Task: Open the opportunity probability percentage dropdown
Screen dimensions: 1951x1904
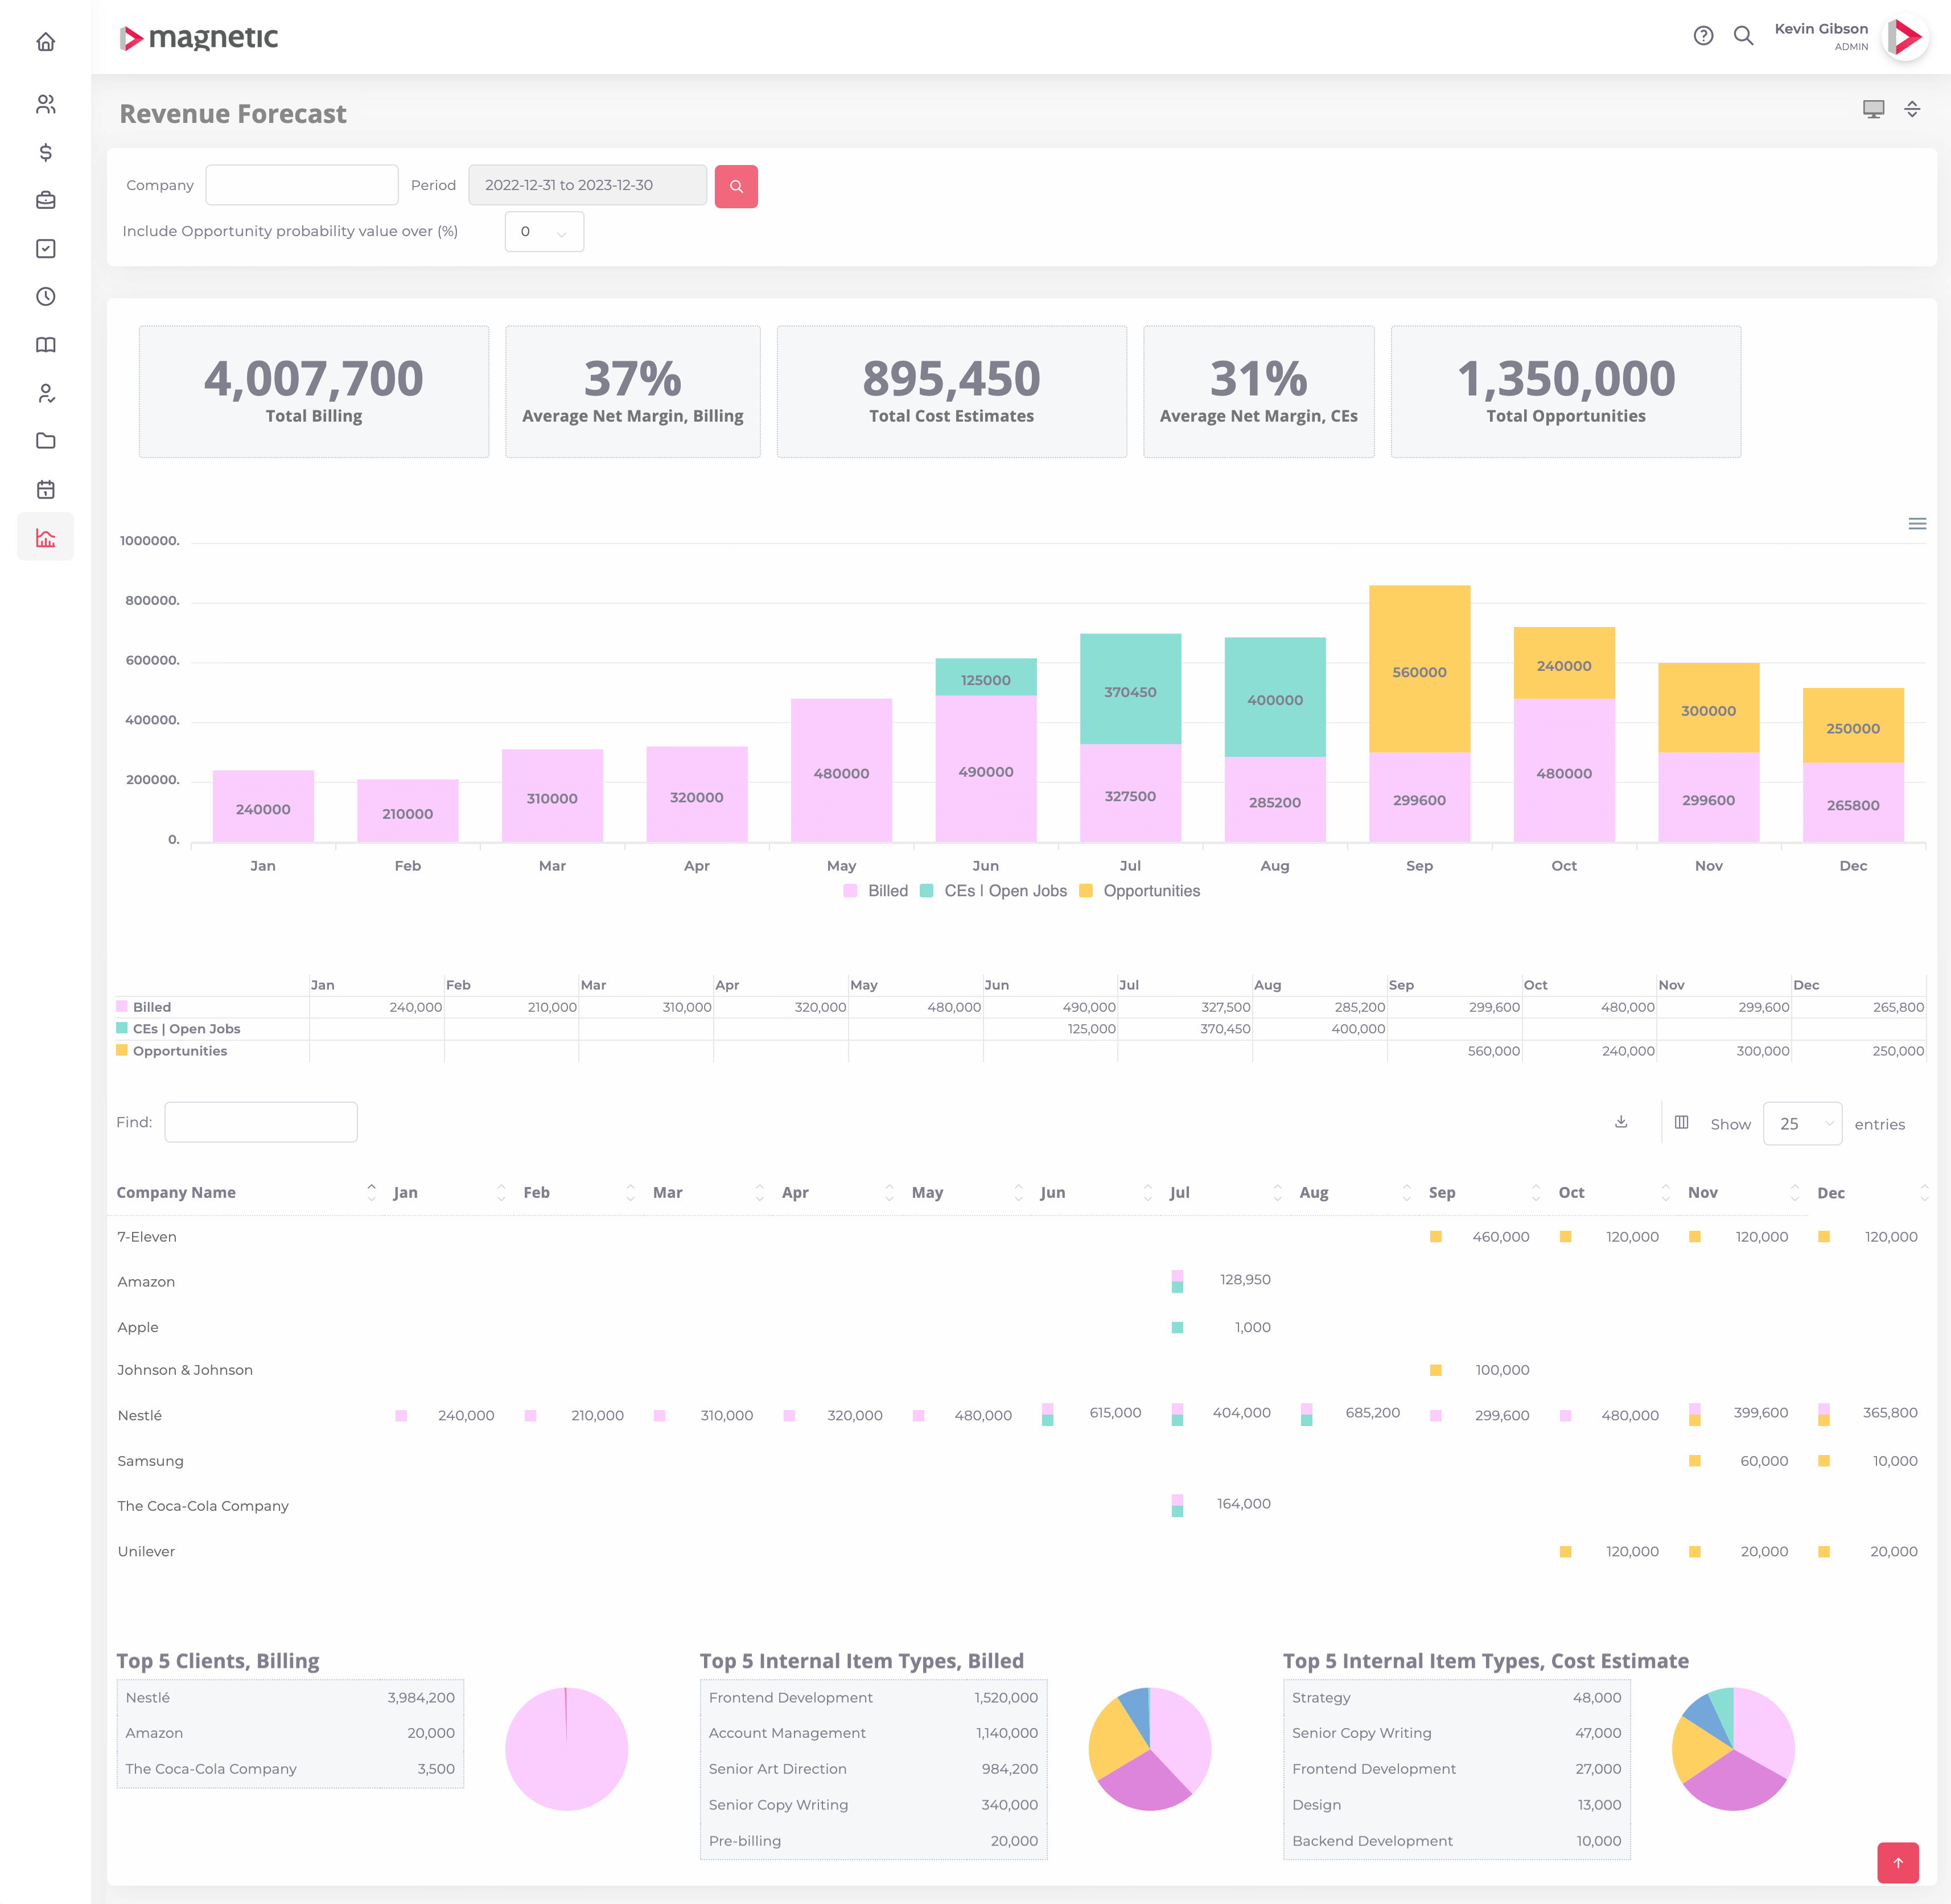Action: pyautogui.click(x=544, y=232)
